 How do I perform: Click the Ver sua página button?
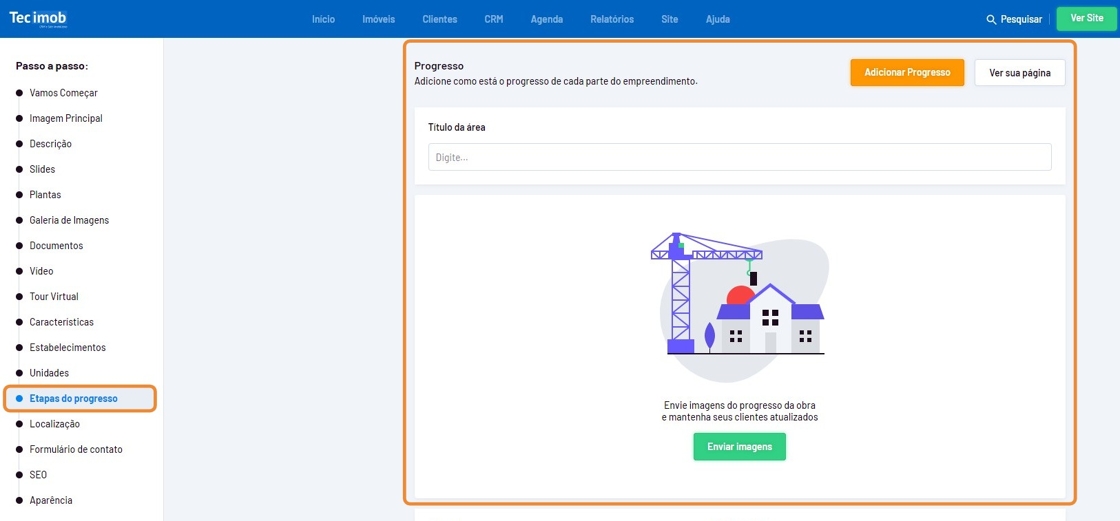[1019, 73]
